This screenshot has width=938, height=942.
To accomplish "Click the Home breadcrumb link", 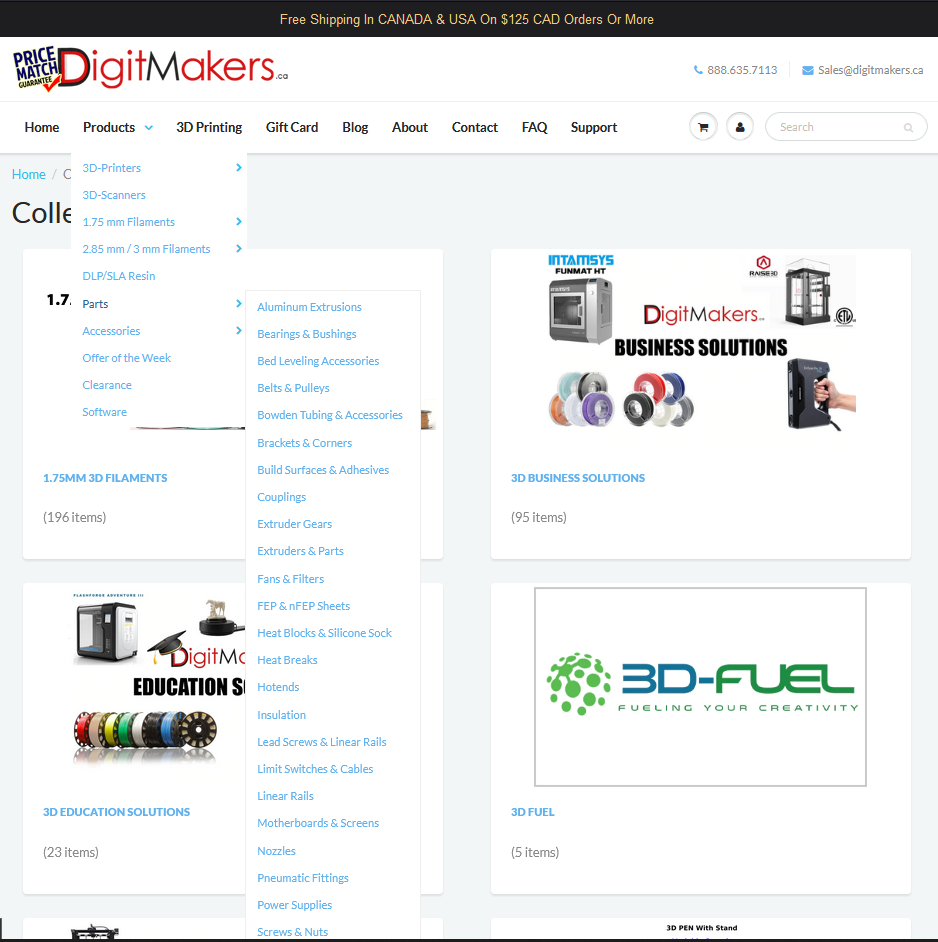I will coord(29,174).
